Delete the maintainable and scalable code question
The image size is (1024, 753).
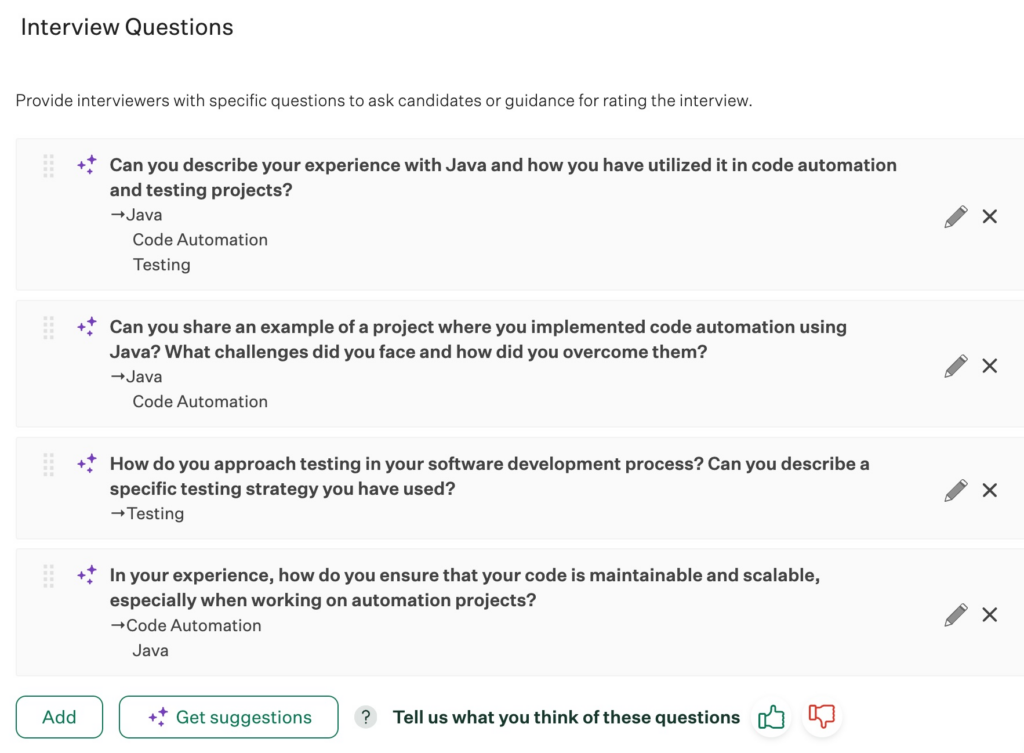(989, 615)
